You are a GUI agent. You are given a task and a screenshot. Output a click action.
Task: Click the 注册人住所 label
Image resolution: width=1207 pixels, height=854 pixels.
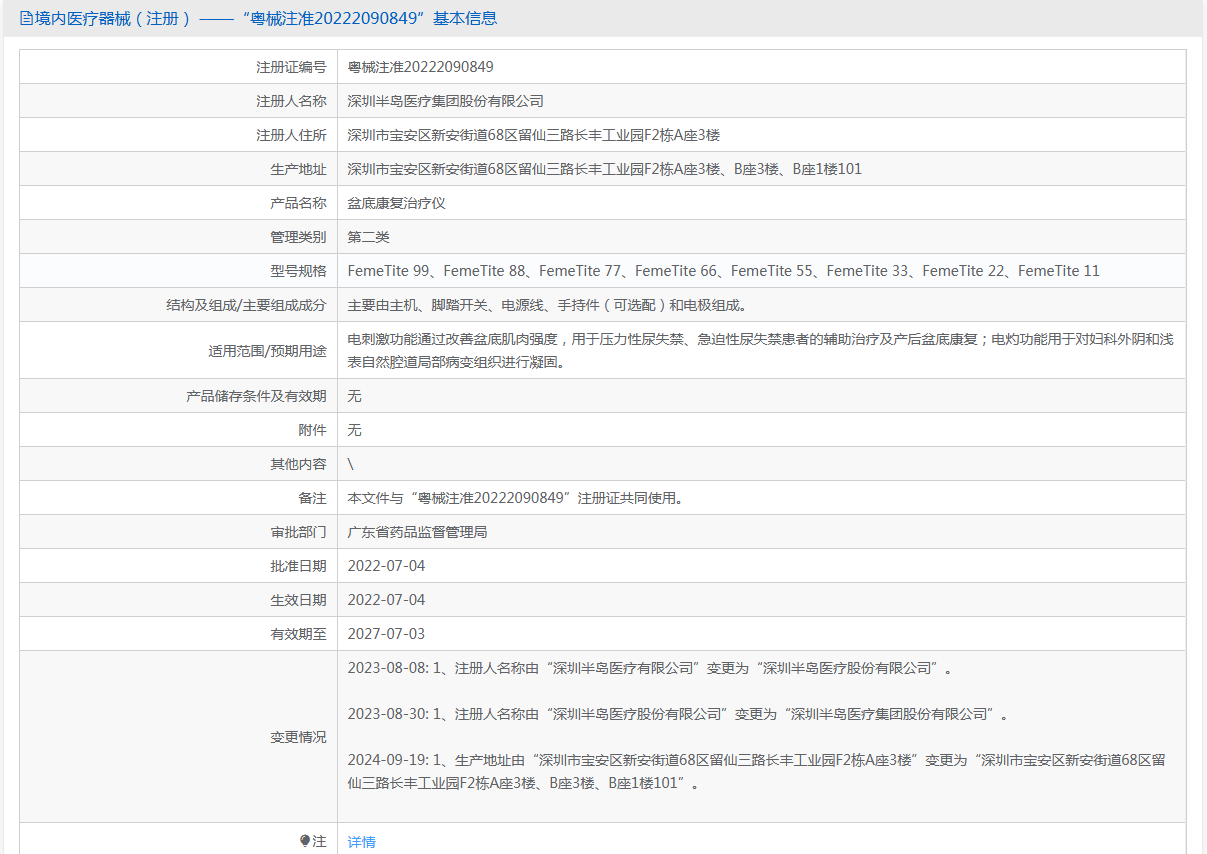[291, 135]
